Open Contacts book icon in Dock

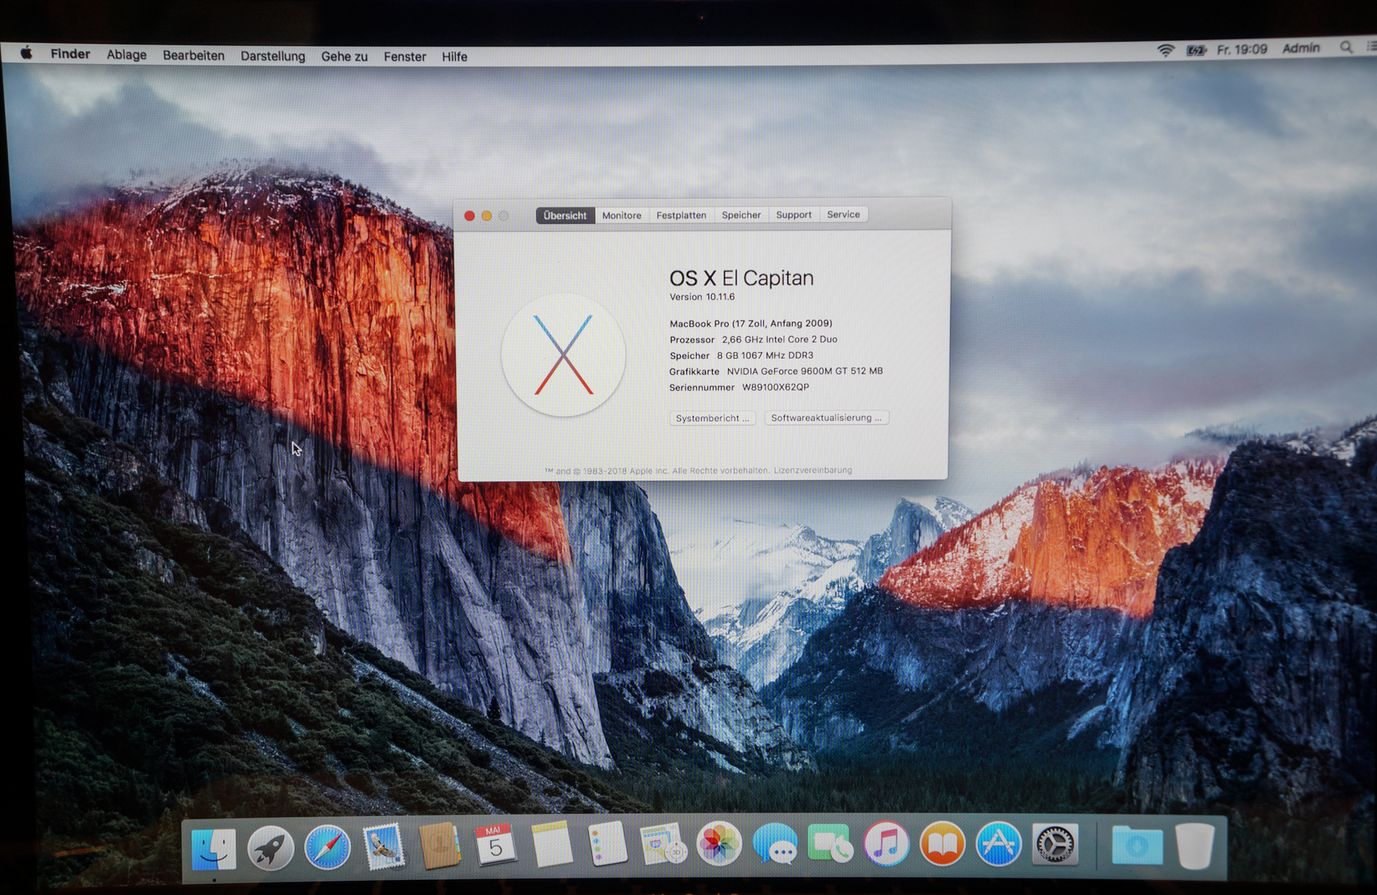pos(439,846)
